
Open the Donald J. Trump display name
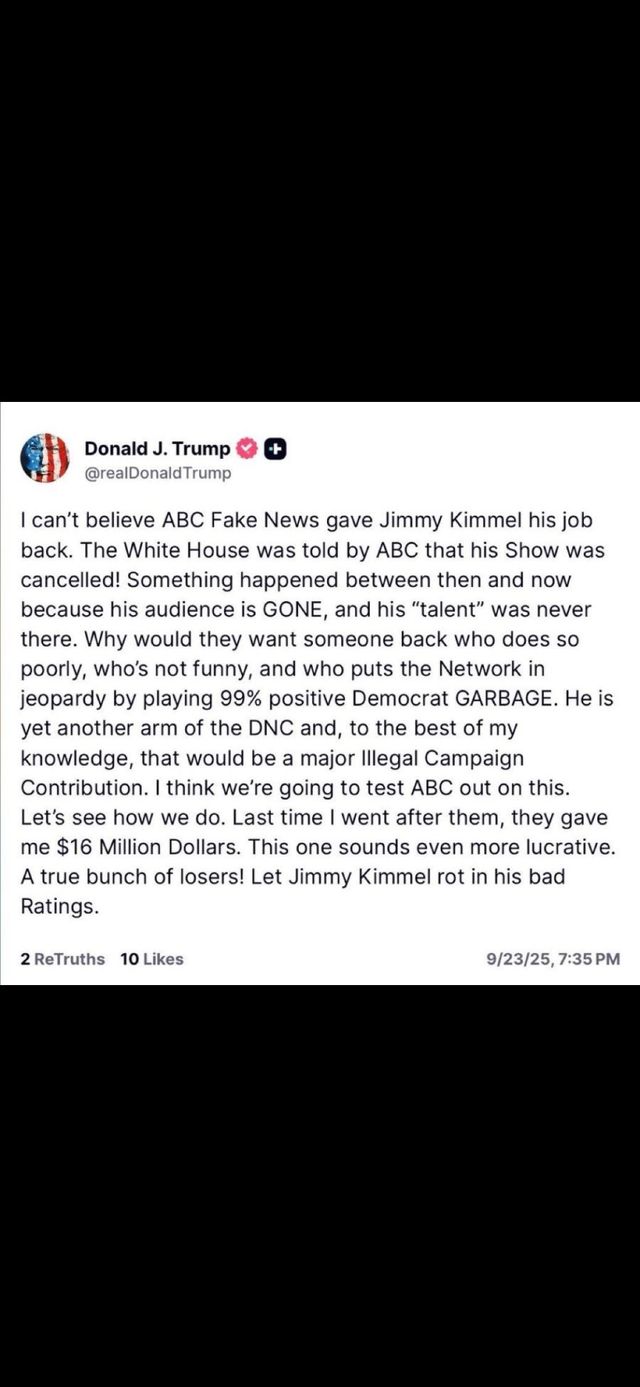[157, 448]
